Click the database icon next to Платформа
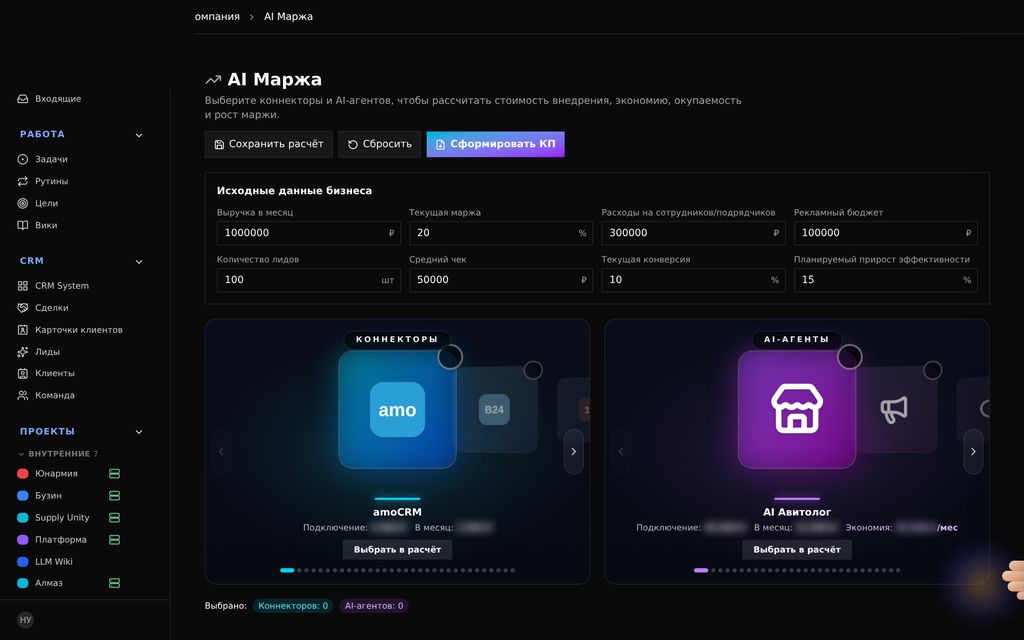This screenshot has height=640, width=1024. click(114, 540)
